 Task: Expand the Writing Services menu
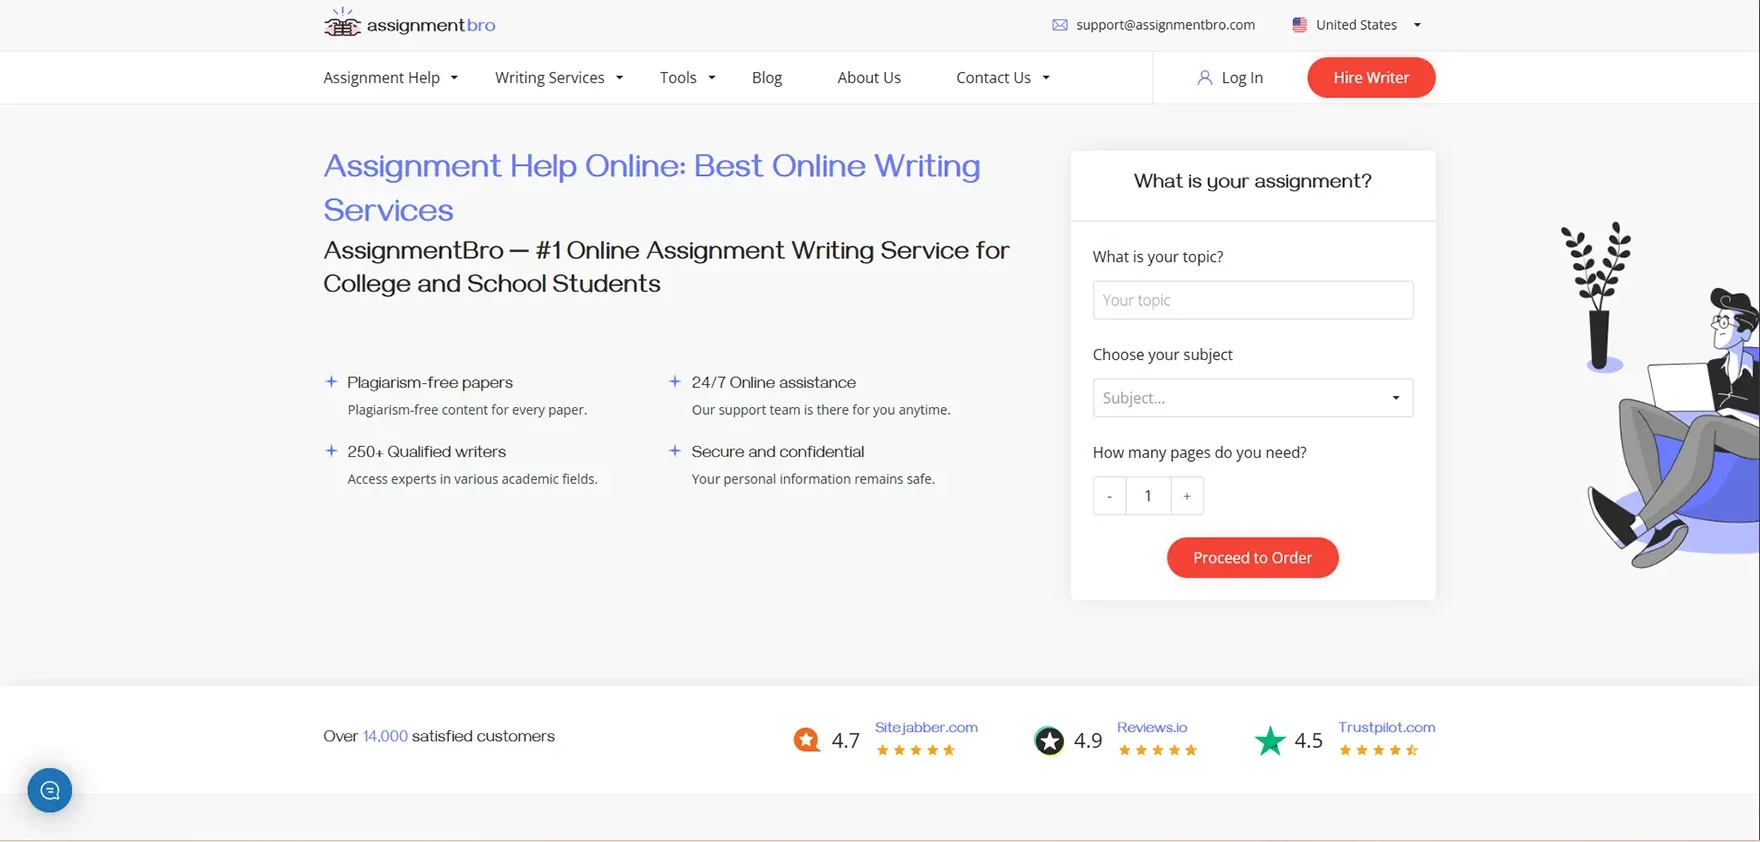coord(559,77)
